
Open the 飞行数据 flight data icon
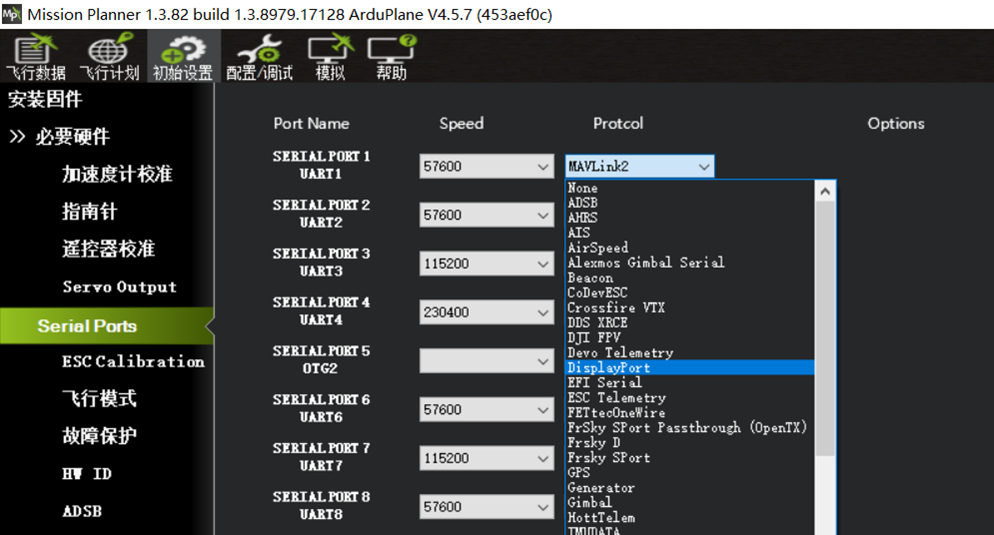(x=36, y=58)
